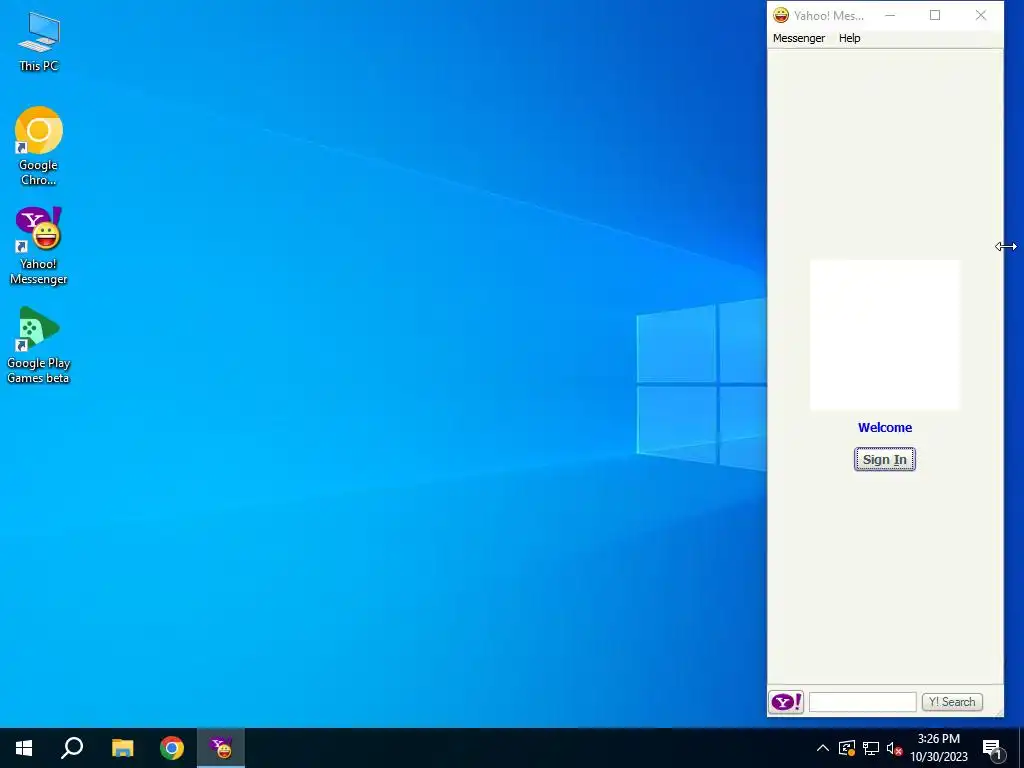This screenshot has height=768, width=1024.
Task: Minimize the Yahoo Messenger window
Action: (x=889, y=15)
